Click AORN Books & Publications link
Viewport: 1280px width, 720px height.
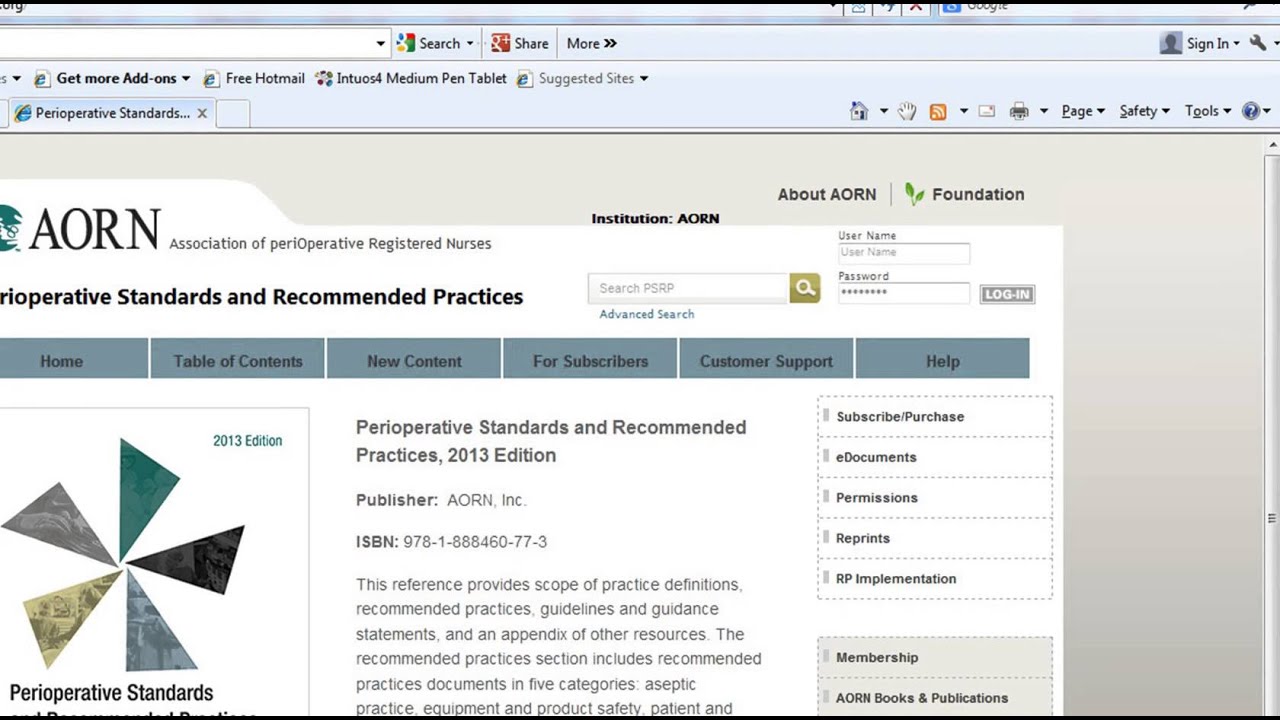coord(922,698)
